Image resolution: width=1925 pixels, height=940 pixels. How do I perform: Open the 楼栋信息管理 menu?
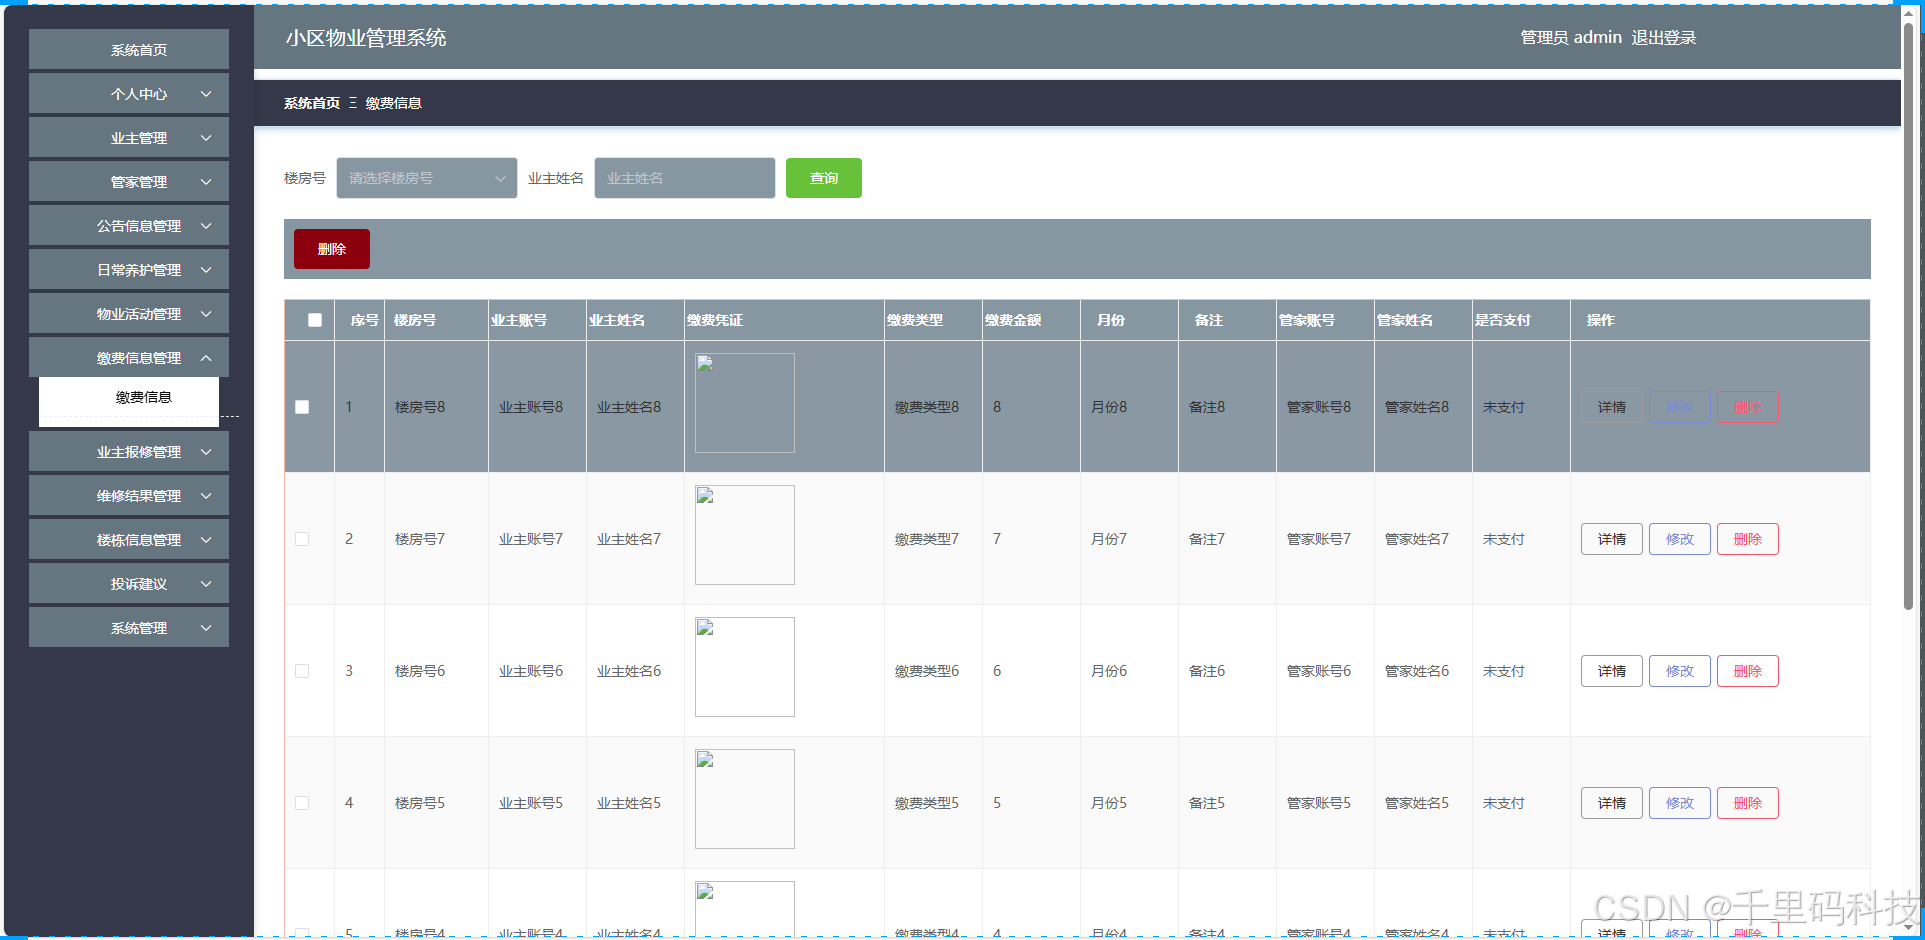click(x=129, y=540)
